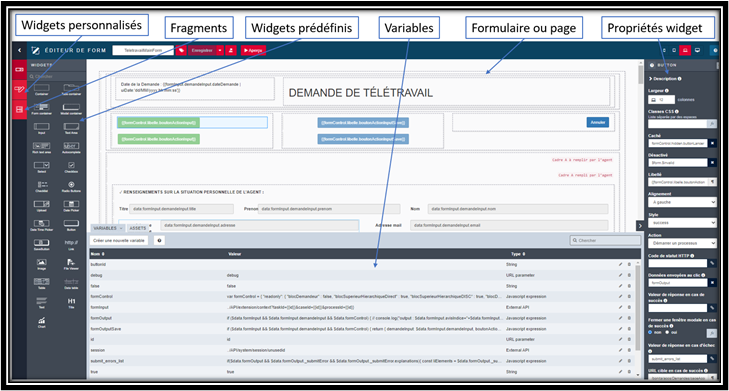729x391 pixels.
Task: Toggle binding on Caché property
Action: [712, 143]
